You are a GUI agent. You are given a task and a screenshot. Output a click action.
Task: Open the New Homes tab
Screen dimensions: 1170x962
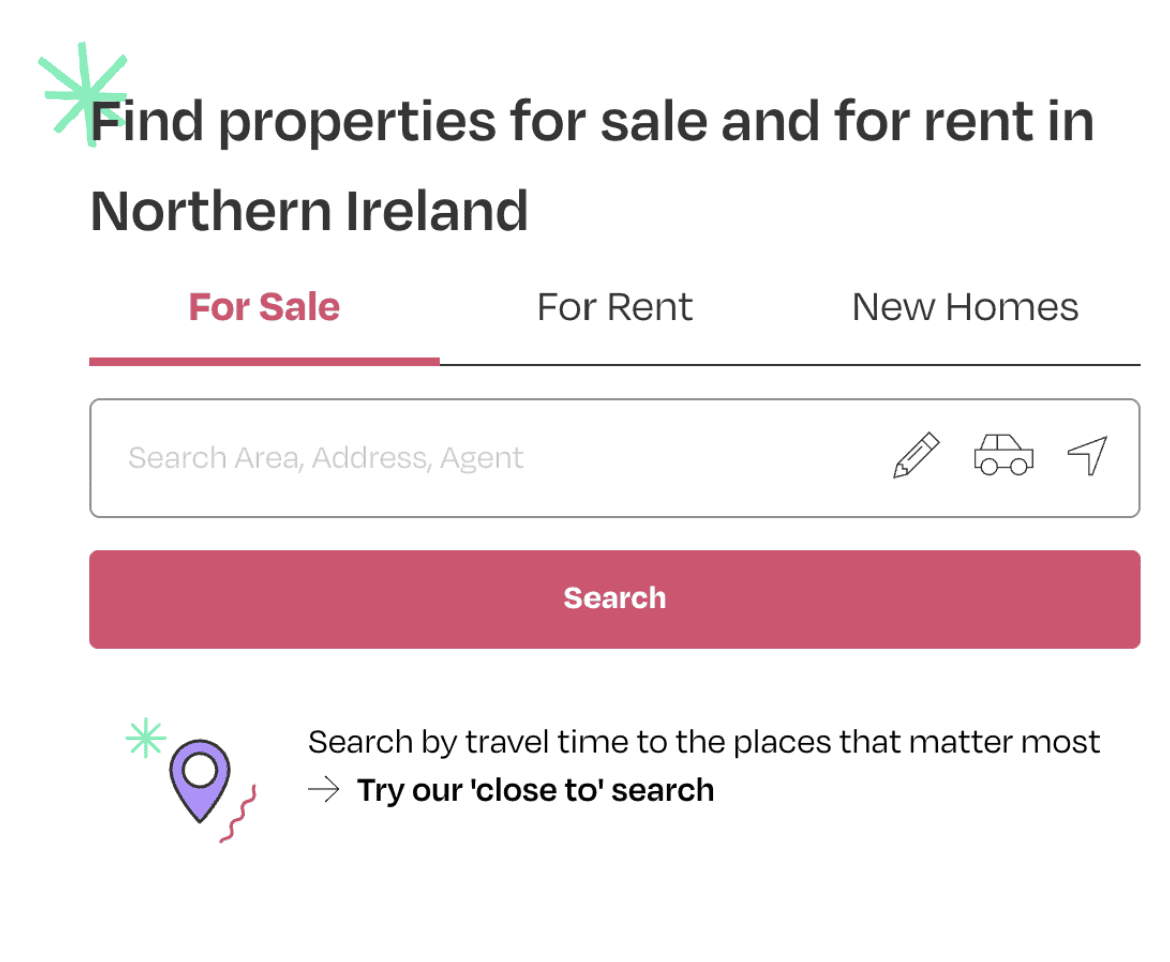[965, 307]
